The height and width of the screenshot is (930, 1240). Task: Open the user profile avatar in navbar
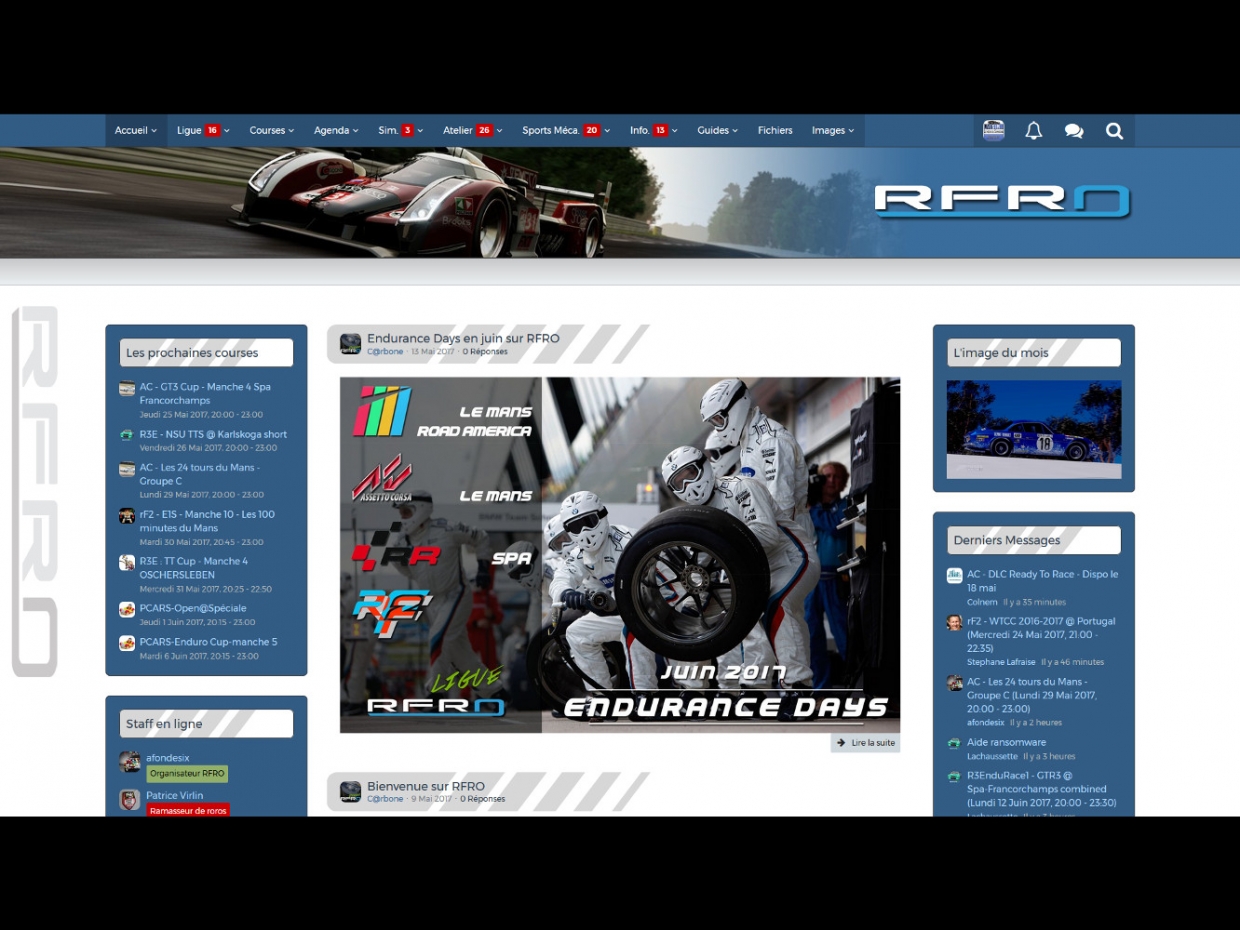point(993,131)
